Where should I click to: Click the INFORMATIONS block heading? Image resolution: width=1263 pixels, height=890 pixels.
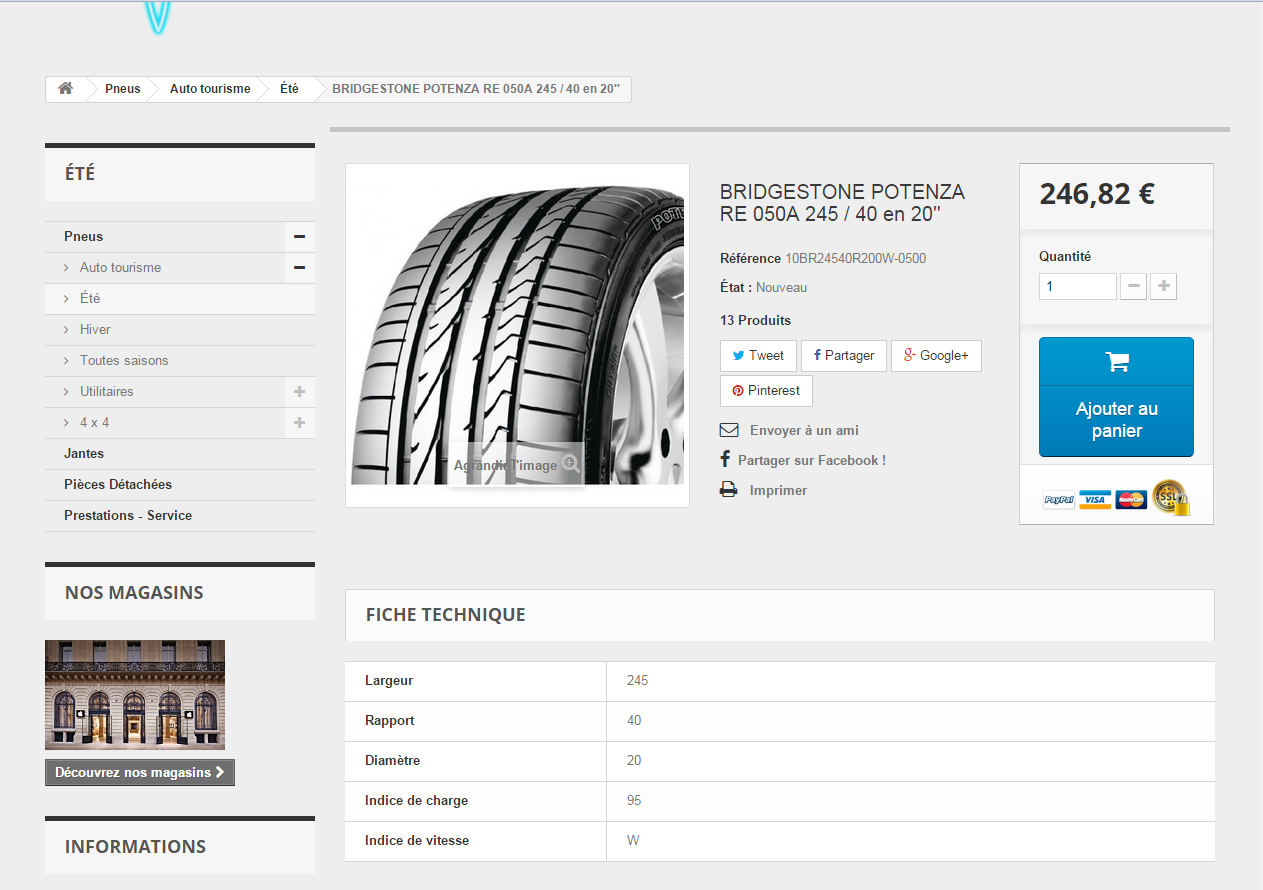(x=135, y=847)
